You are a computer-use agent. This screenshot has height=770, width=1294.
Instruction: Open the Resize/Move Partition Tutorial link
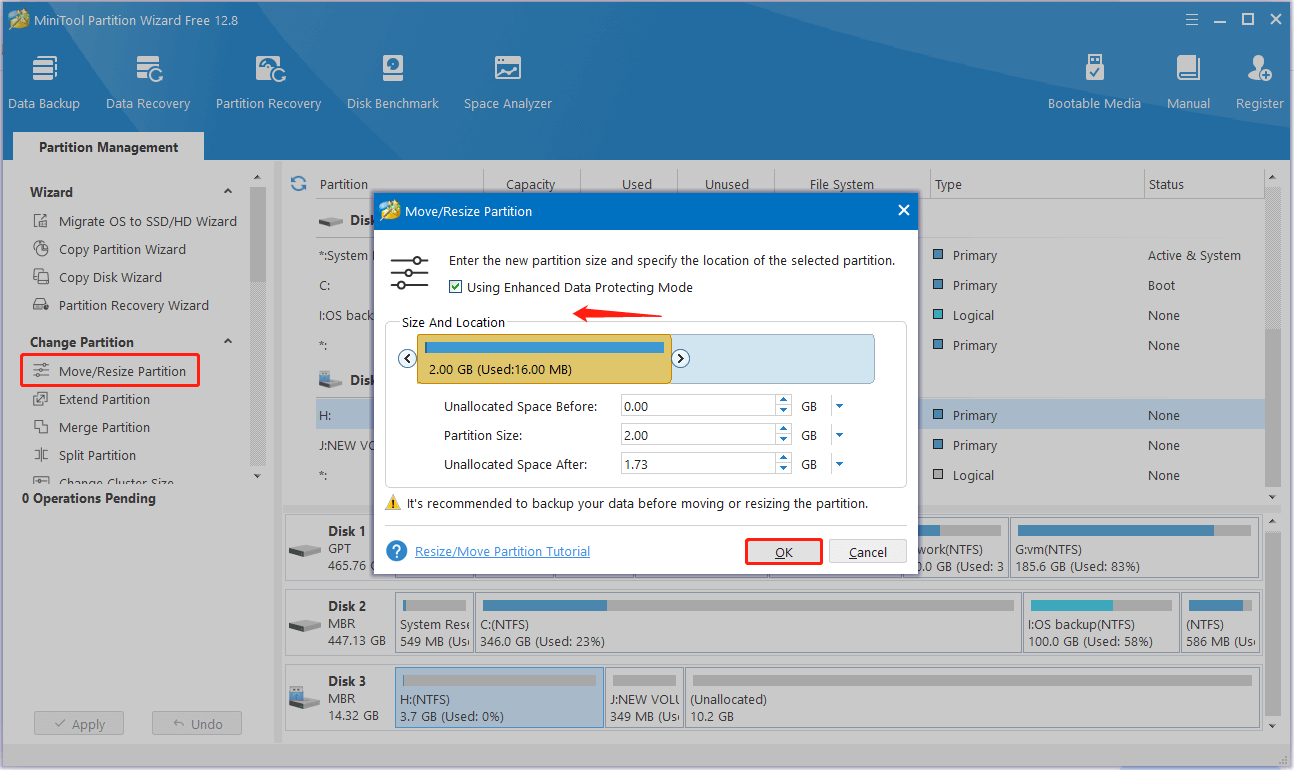[502, 551]
